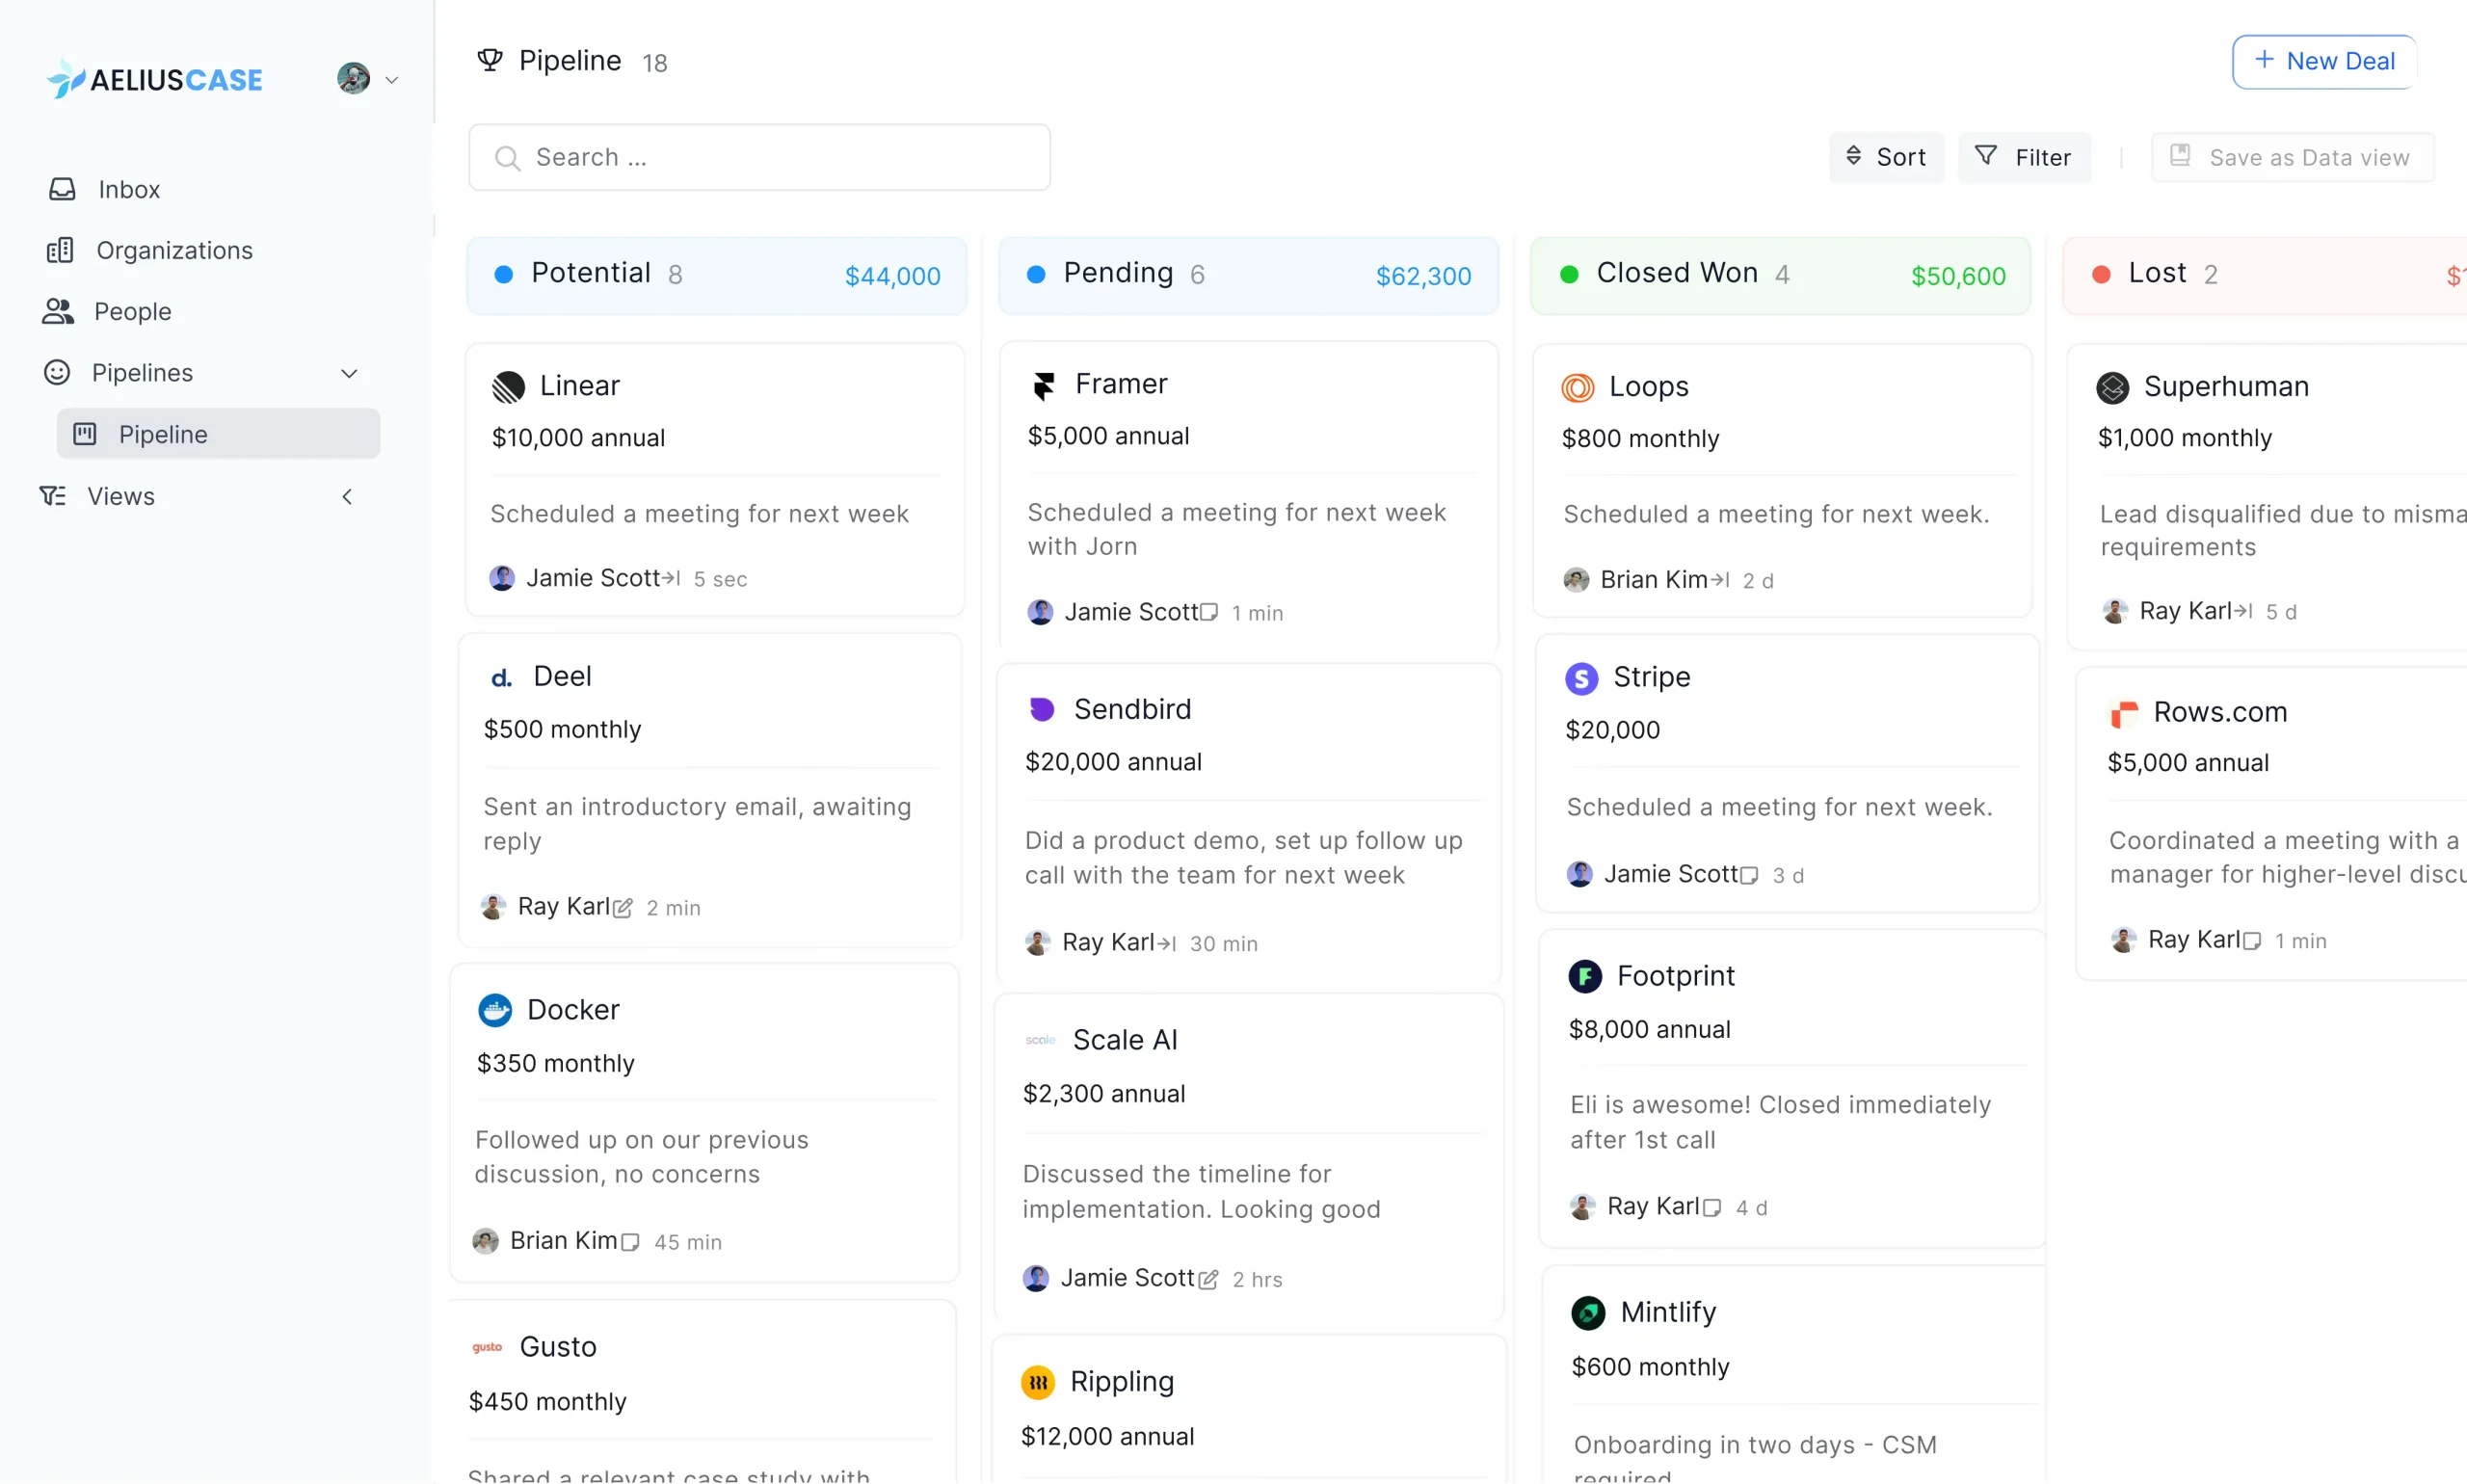
Task: Select Pipeline under the Pipelines section
Action: tap(163, 434)
